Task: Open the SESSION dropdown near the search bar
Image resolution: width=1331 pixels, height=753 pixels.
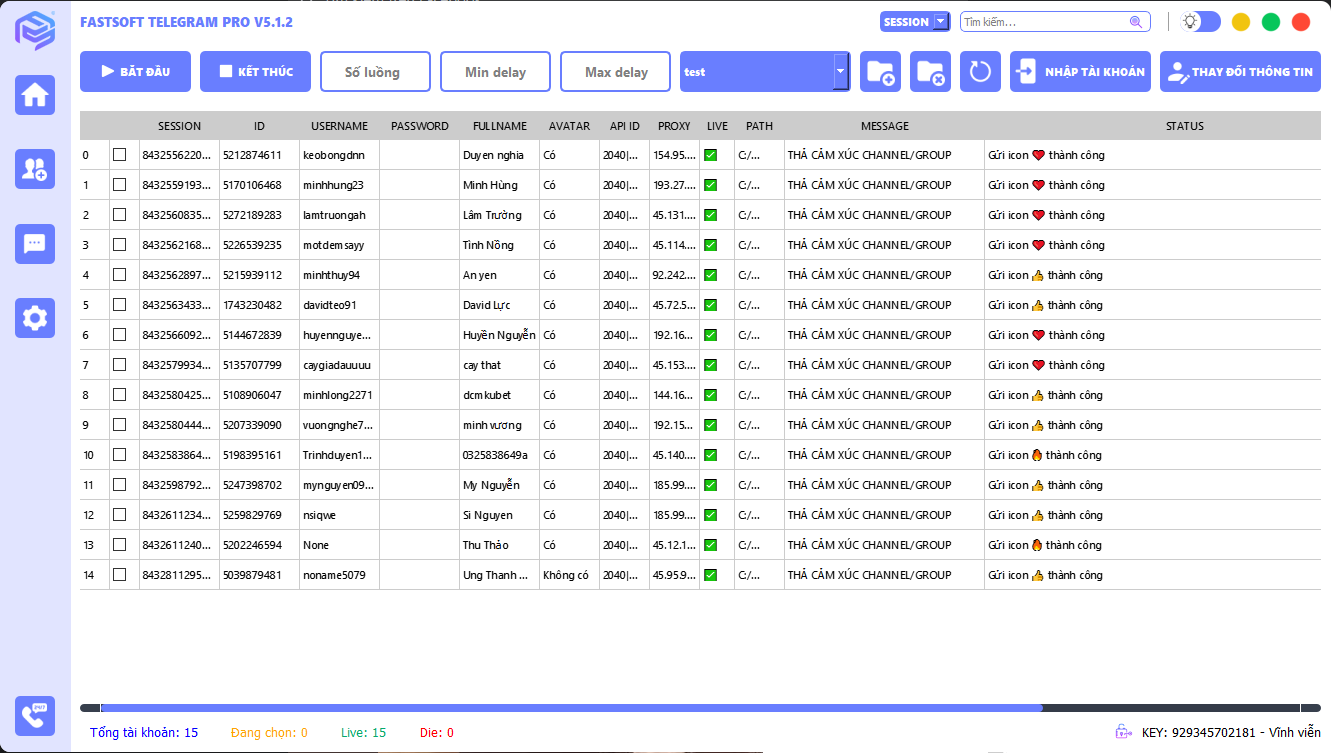Action: click(914, 20)
